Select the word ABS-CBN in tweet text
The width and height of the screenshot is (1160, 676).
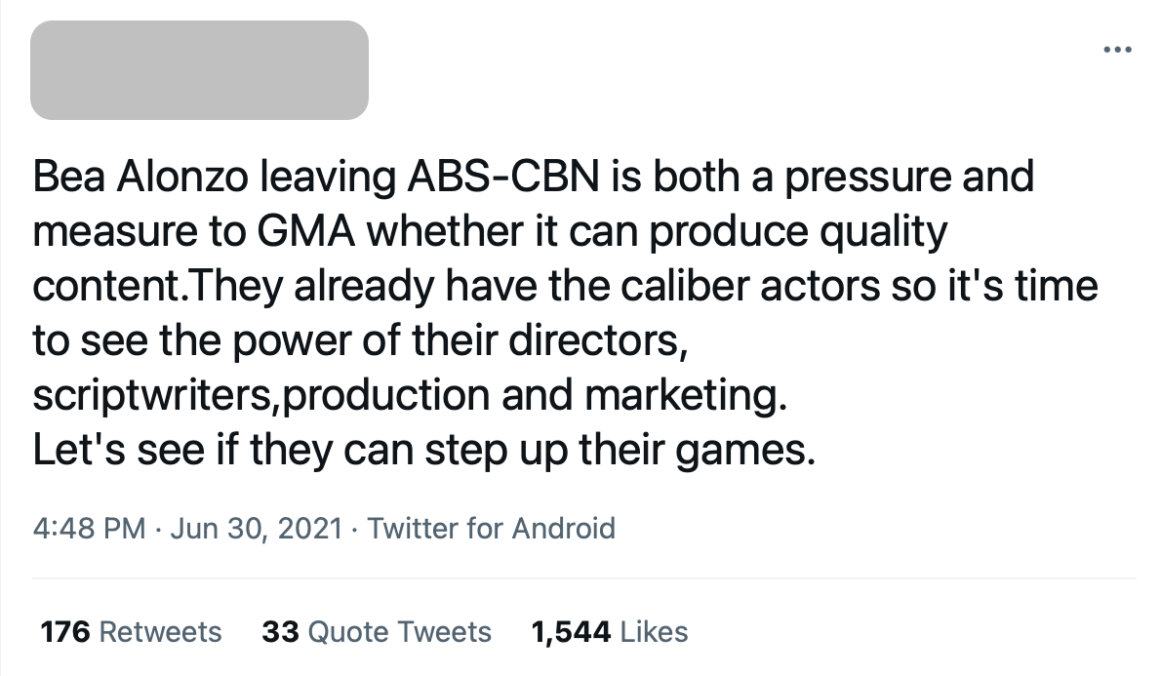pyautogui.click(x=503, y=177)
